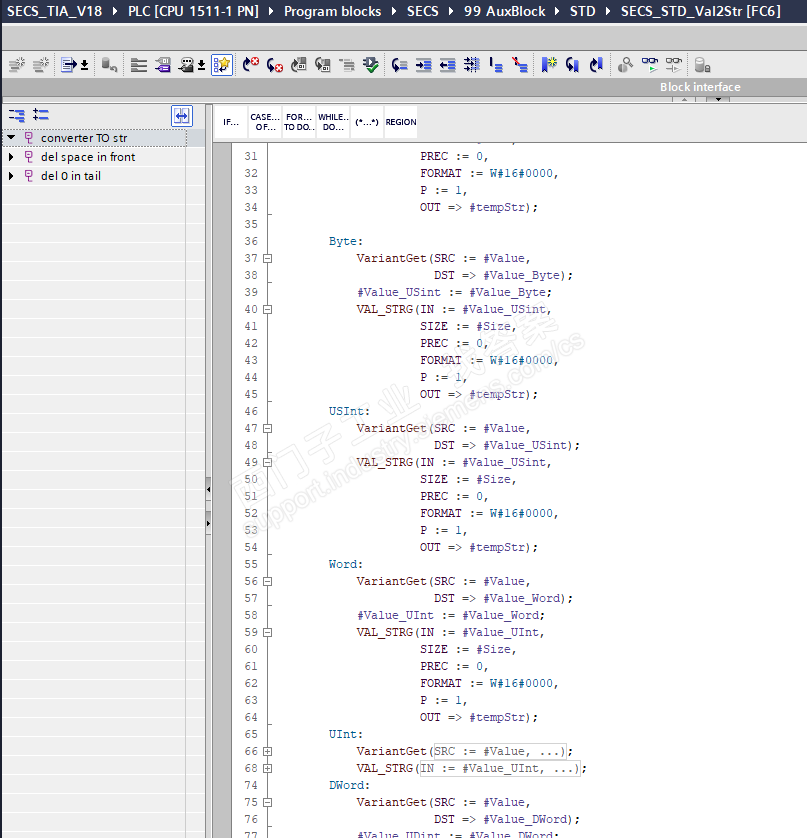Viewport: 807px width, 838px height.
Task: Click the red-X breakpoint toolbar icon
Action: 250,65
